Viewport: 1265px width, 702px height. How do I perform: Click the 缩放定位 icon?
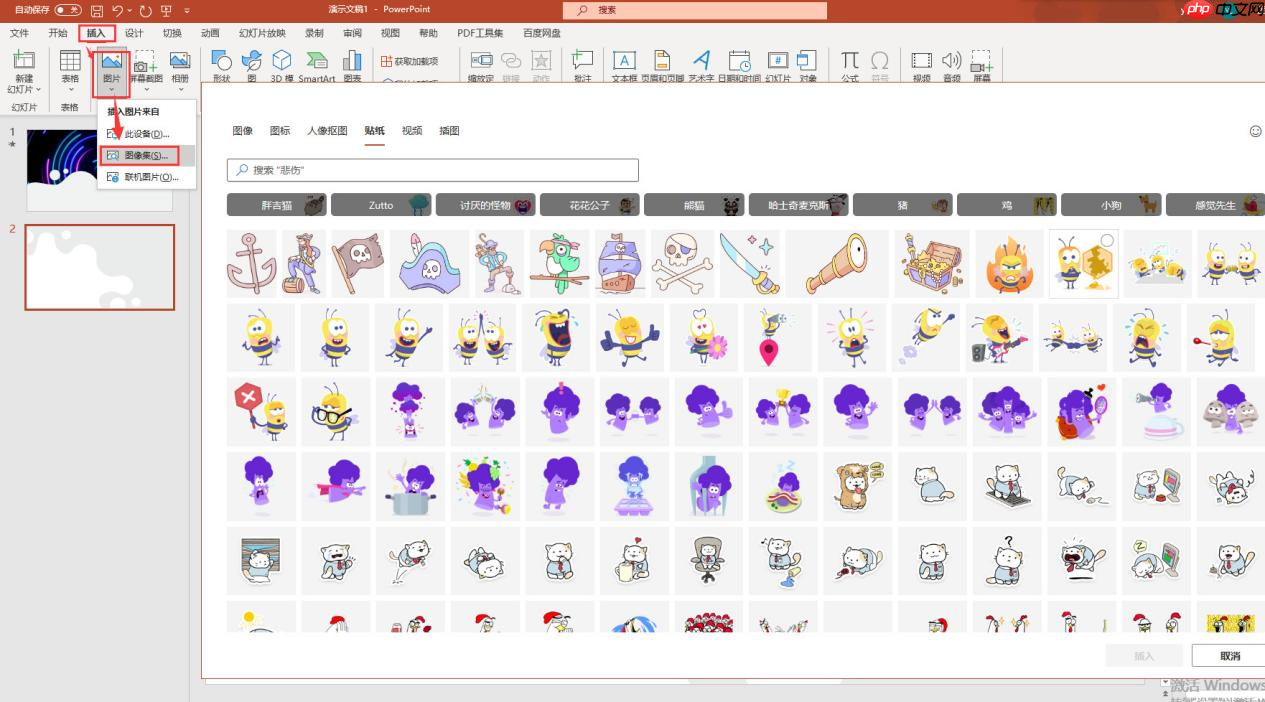click(x=481, y=60)
